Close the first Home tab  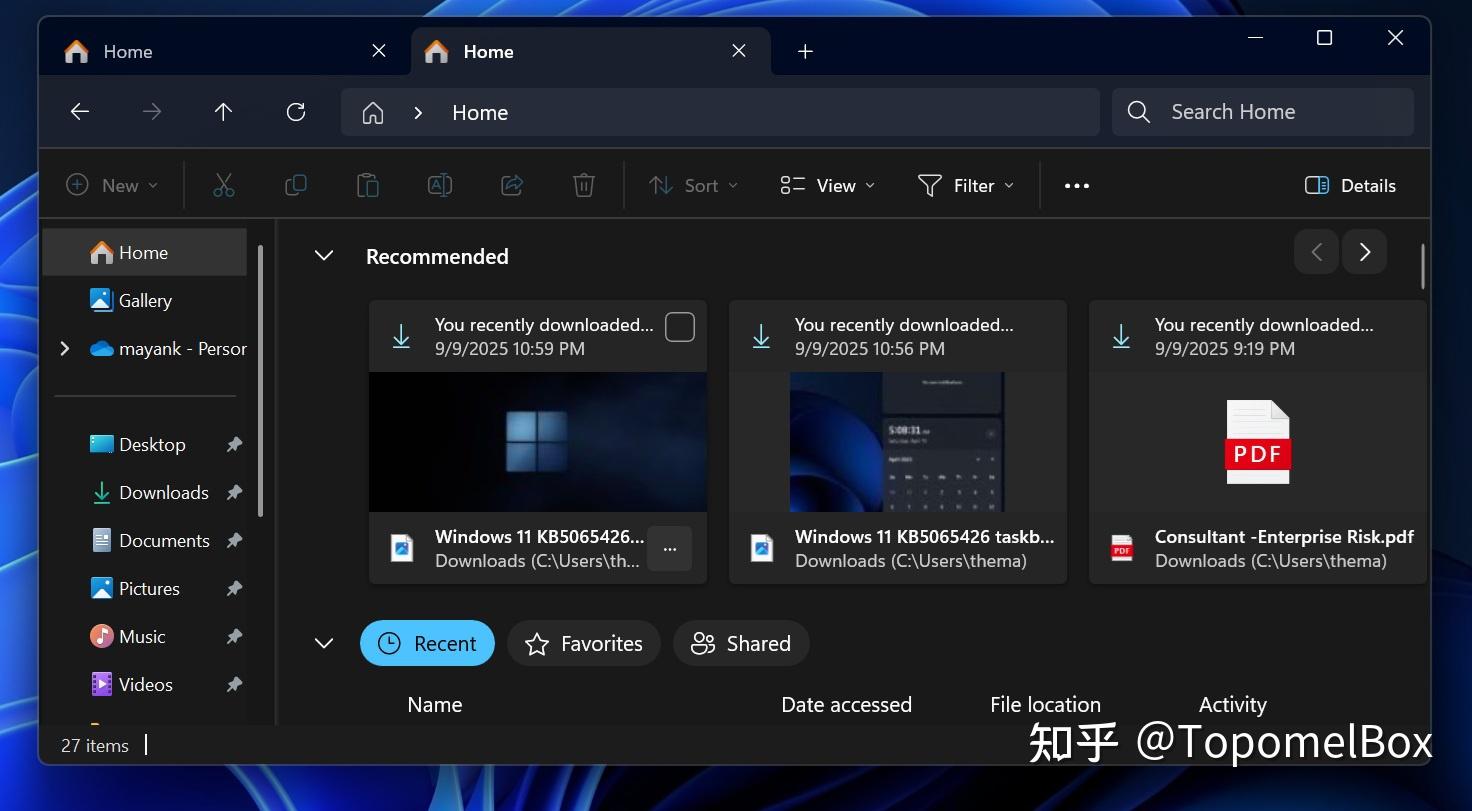coord(379,51)
